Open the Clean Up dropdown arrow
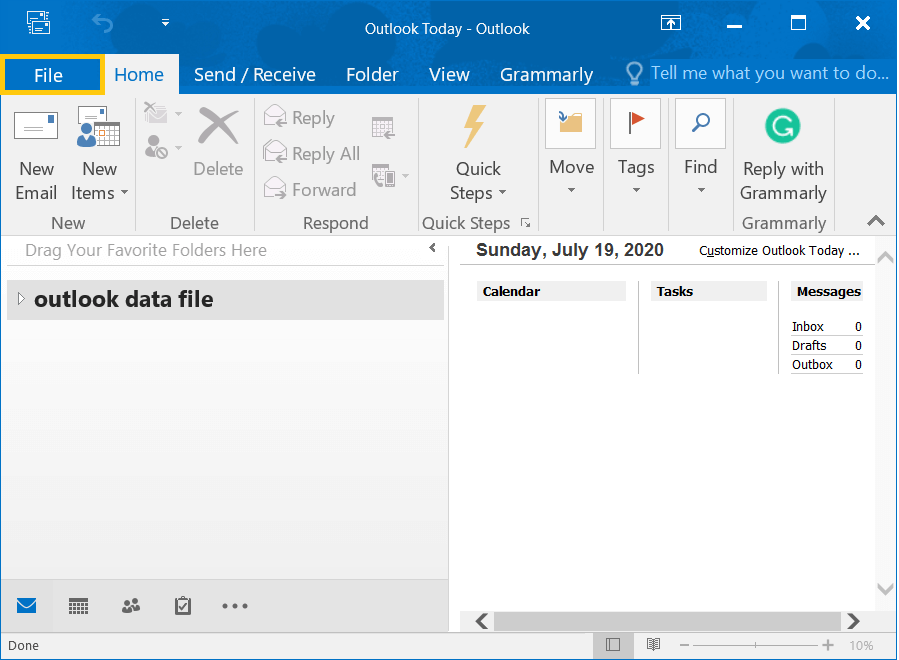Viewport: 899px width, 660px height. pyautogui.click(x=178, y=114)
